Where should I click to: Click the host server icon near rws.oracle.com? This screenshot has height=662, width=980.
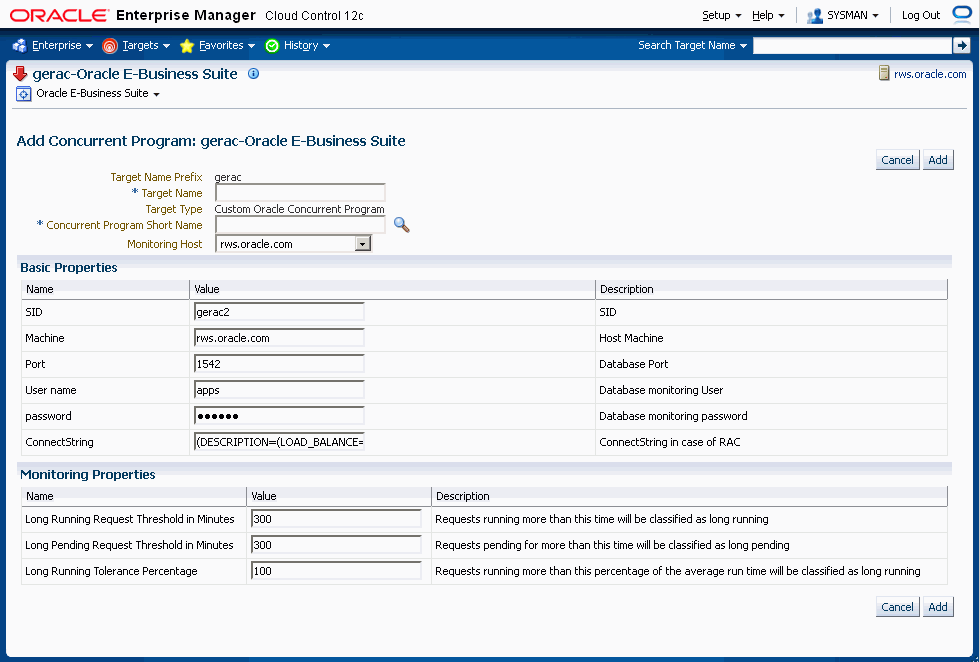tap(884, 74)
